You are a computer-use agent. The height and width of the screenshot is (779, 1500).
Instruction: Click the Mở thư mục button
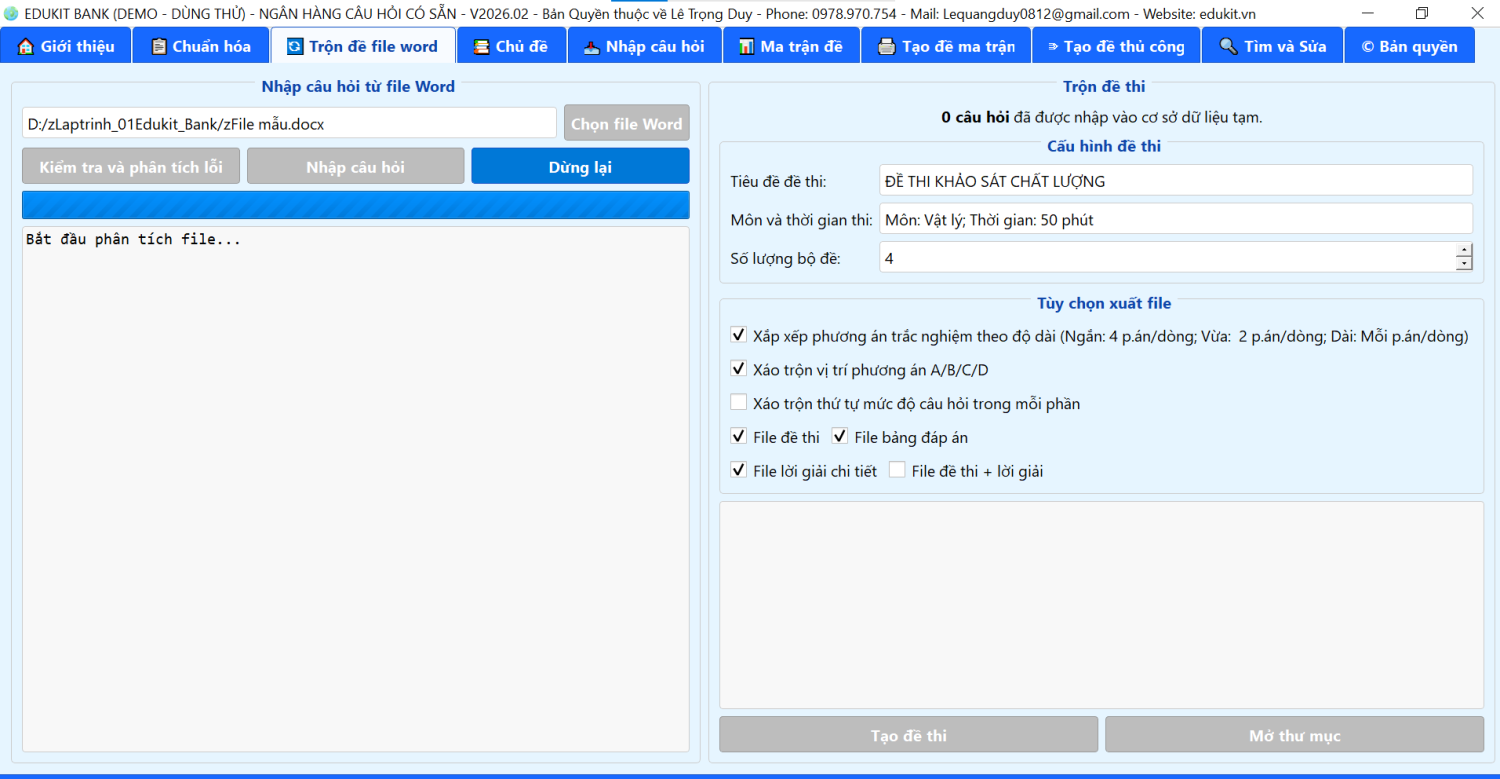(x=1294, y=735)
